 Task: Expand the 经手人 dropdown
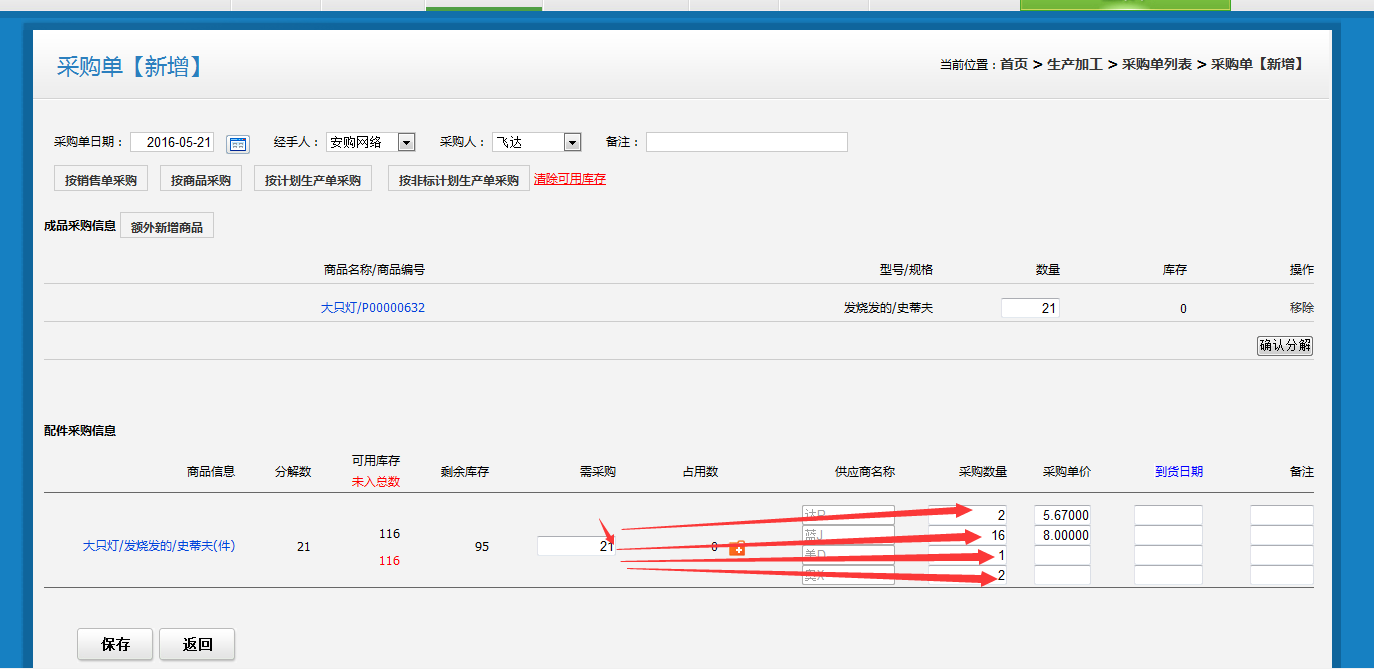[406, 142]
